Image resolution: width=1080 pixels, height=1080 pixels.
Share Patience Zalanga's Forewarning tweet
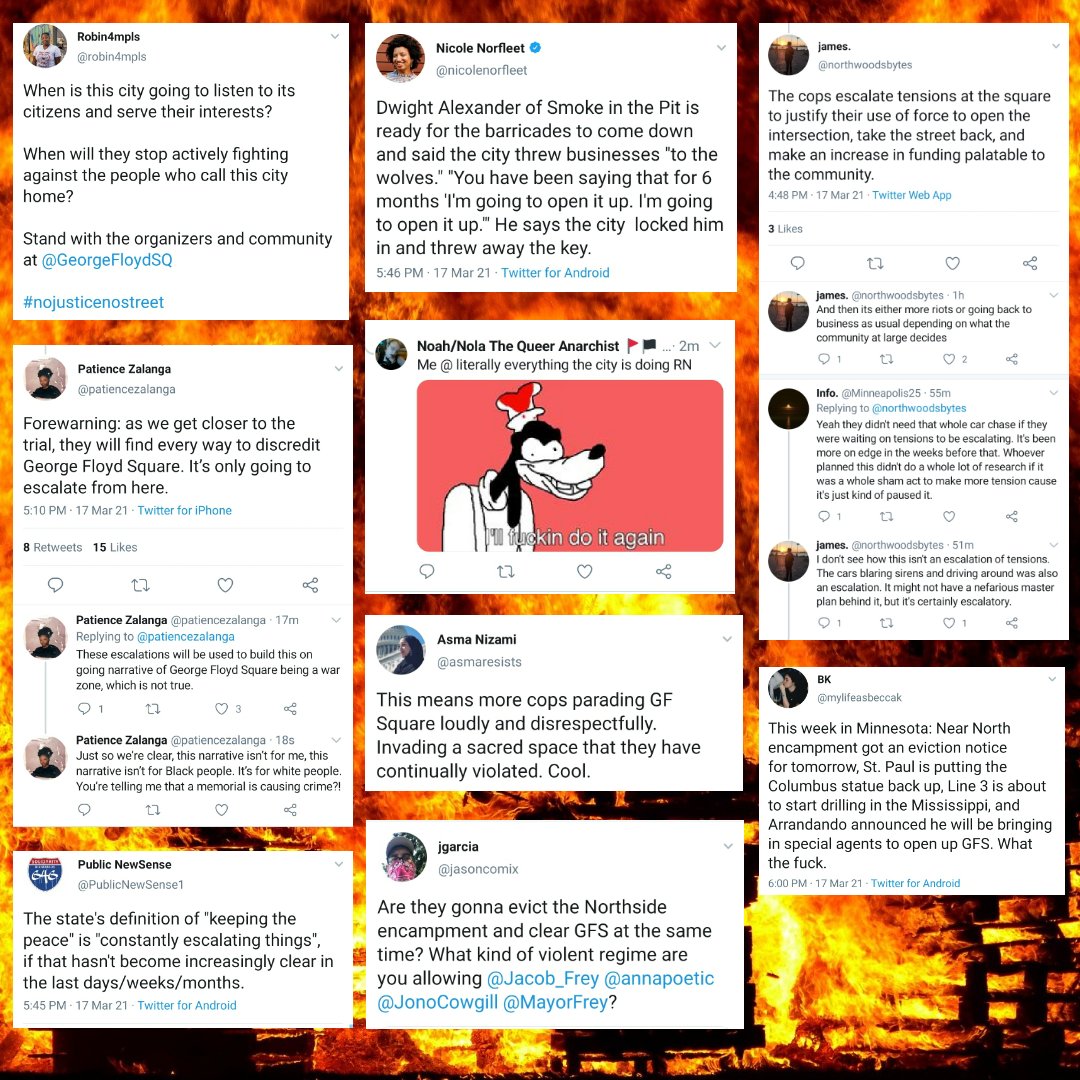click(x=311, y=585)
